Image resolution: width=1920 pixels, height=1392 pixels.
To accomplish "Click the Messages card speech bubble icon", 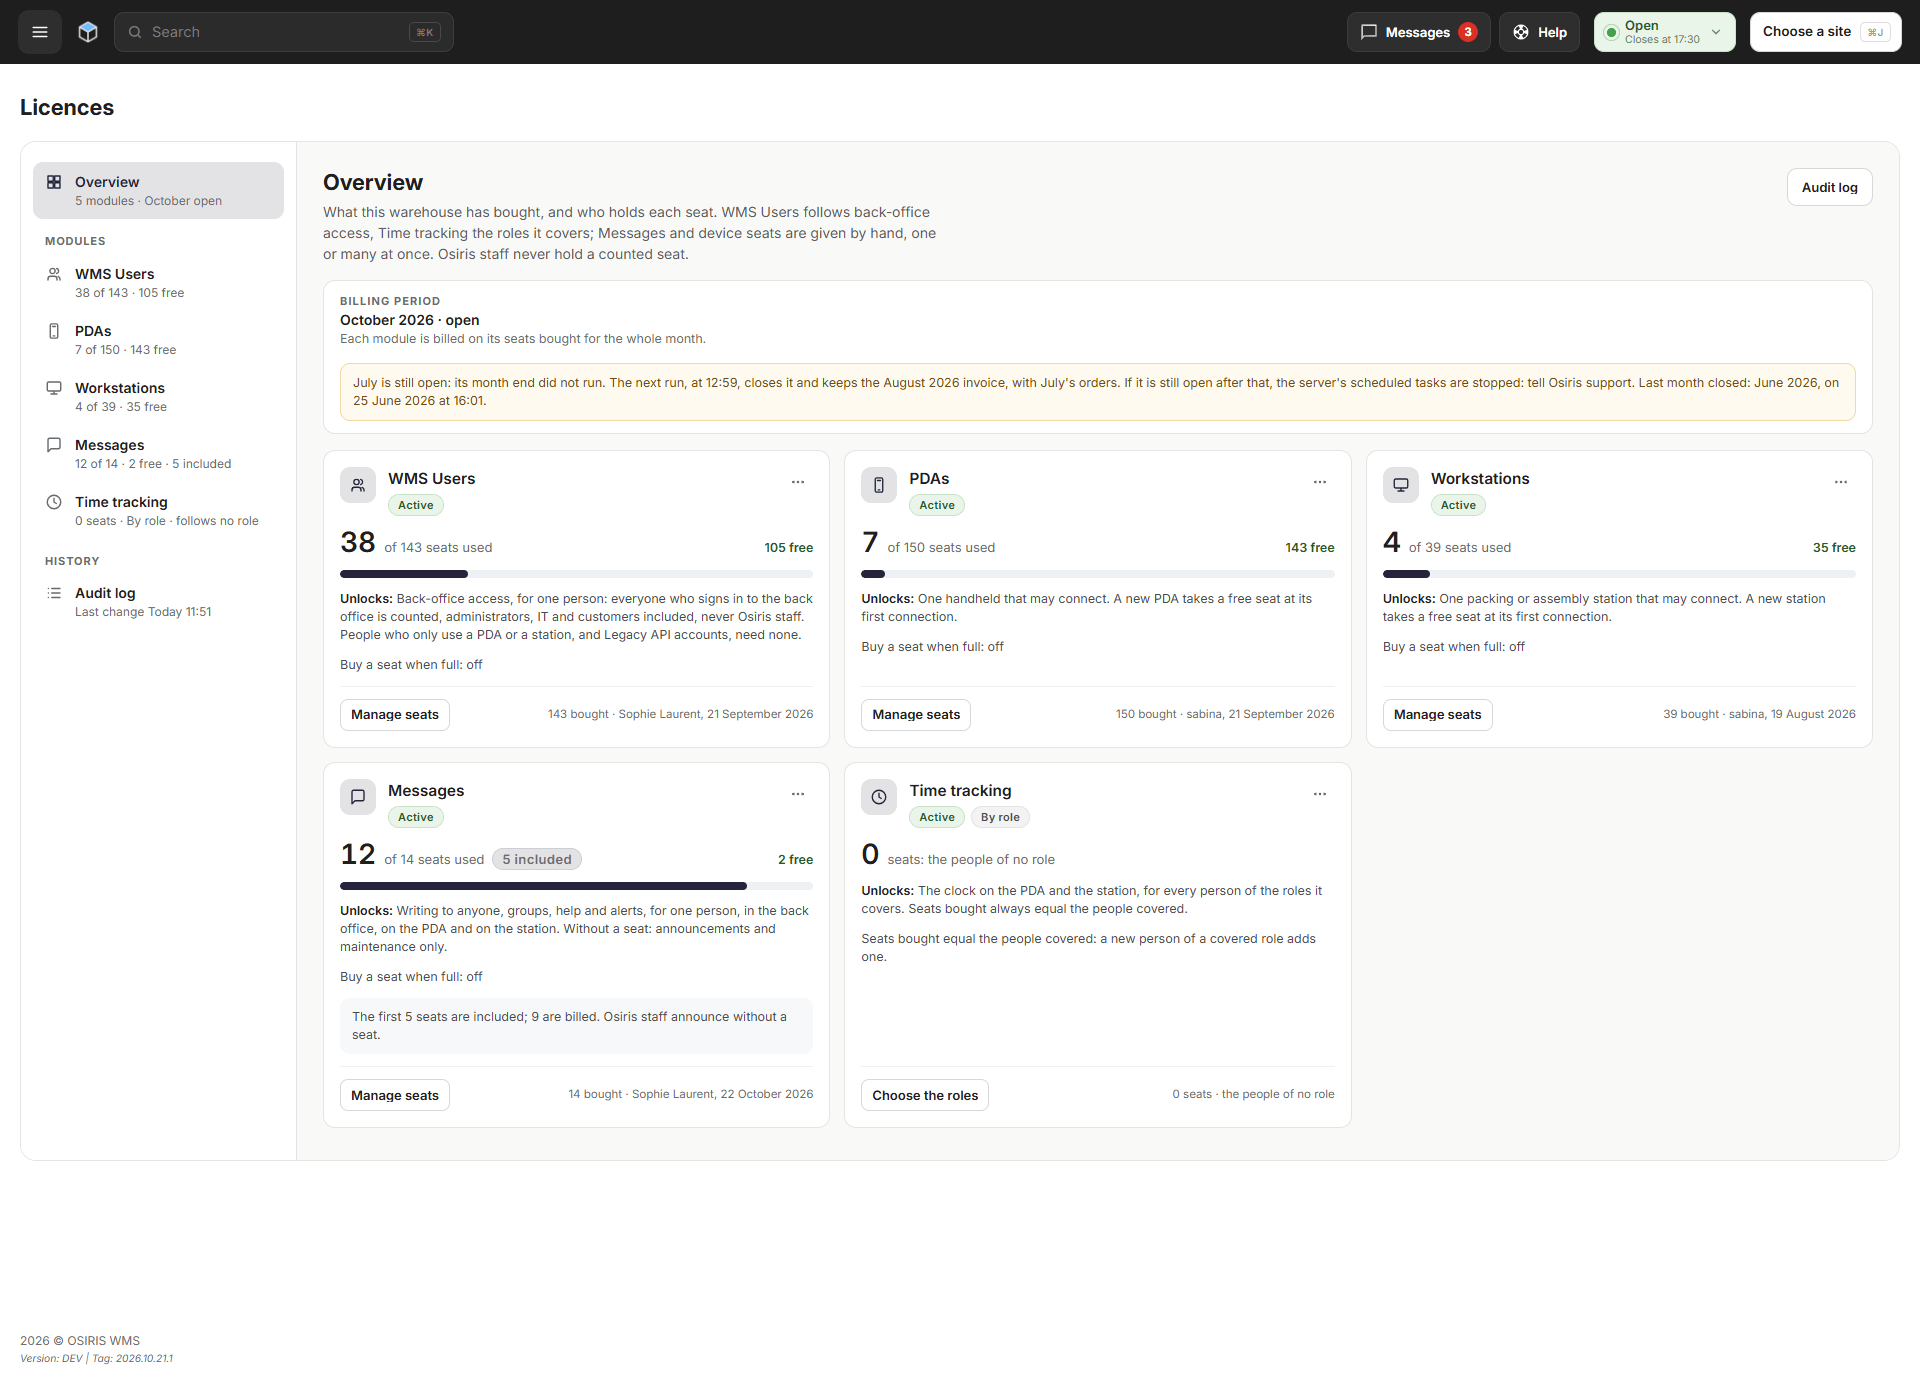I will click(x=358, y=797).
